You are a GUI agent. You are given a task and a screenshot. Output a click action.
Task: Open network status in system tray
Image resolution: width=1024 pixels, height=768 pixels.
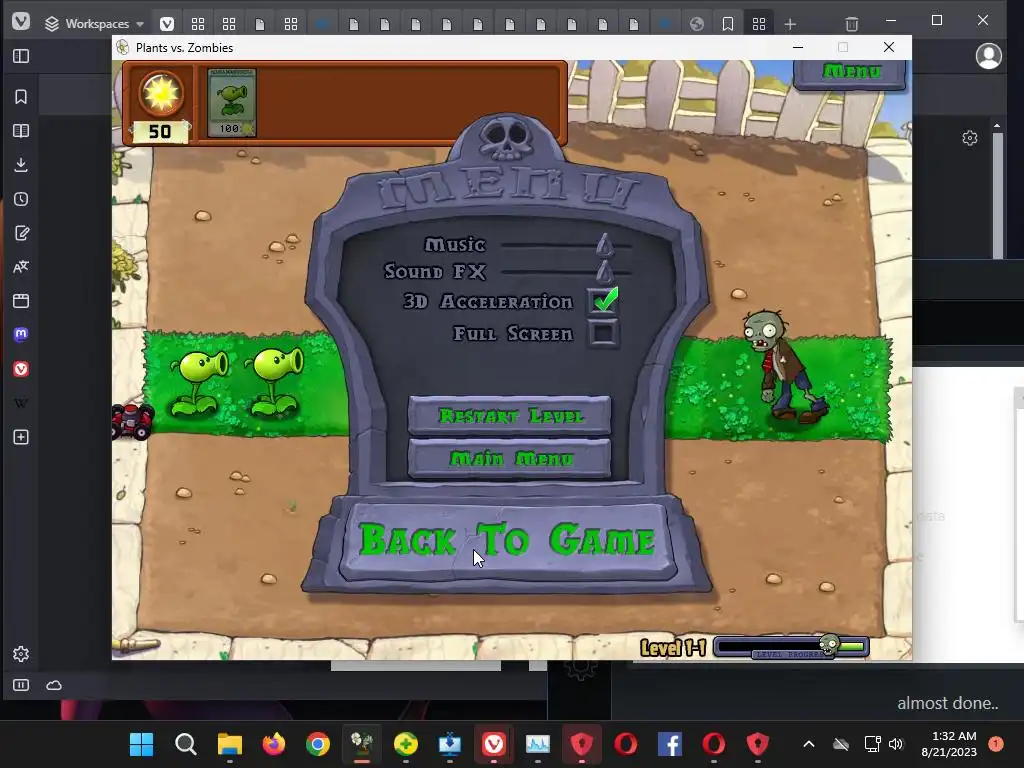pyautogui.click(x=872, y=744)
